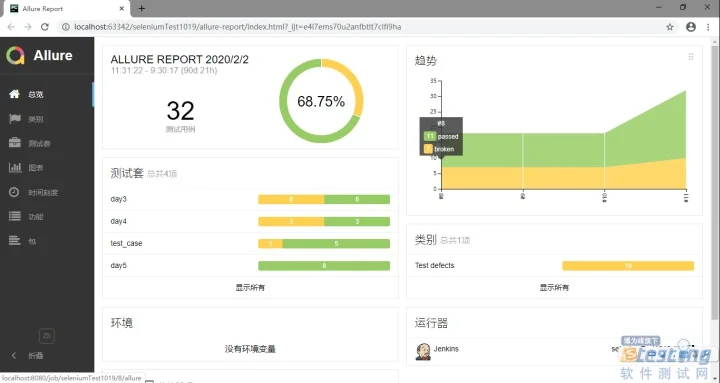The image size is (720, 383).
Task: Open the test_case suite row
Action: coord(250,243)
